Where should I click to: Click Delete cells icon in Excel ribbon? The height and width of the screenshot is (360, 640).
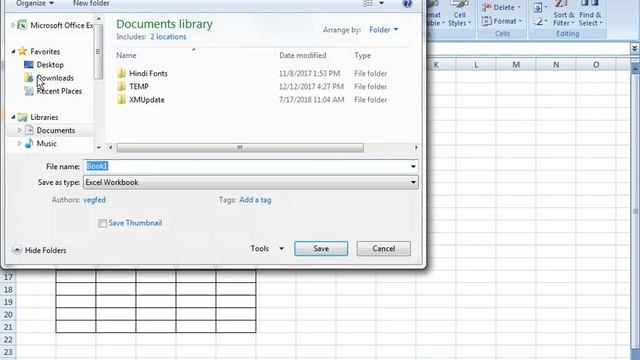click(486, 7)
